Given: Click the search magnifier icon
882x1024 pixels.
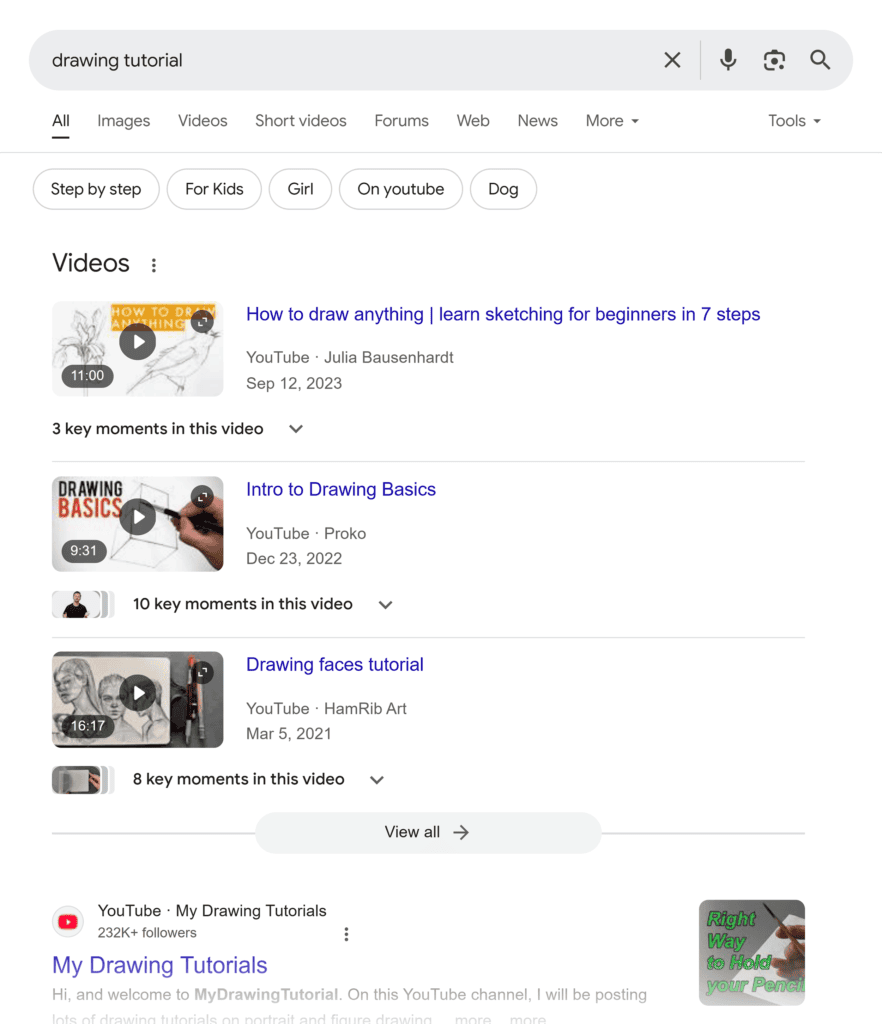Looking at the screenshot, I should click(820, 59).
